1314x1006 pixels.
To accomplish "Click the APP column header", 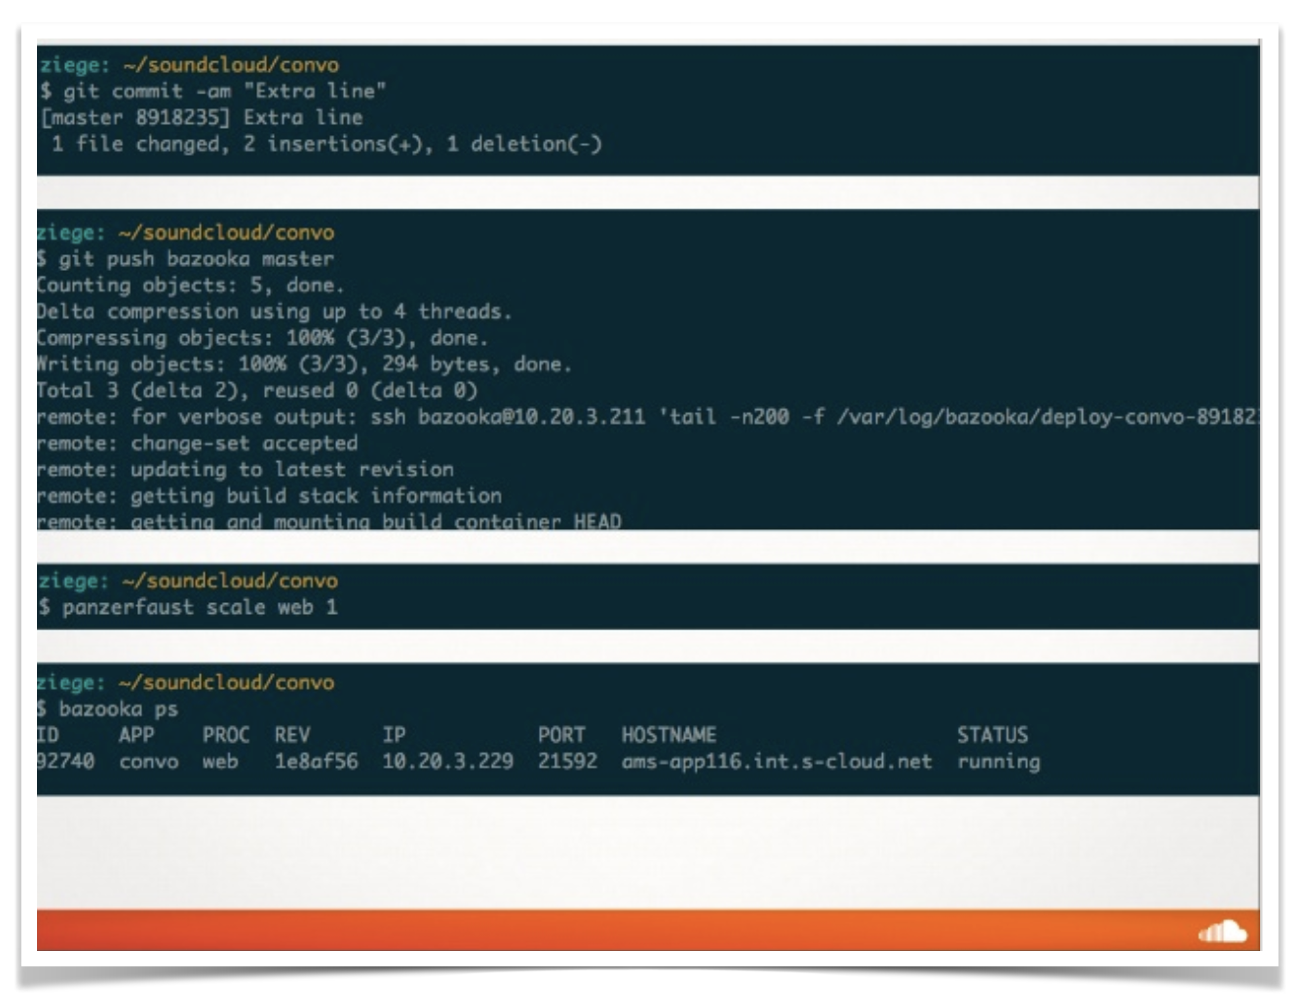I will tap(136, 735).
